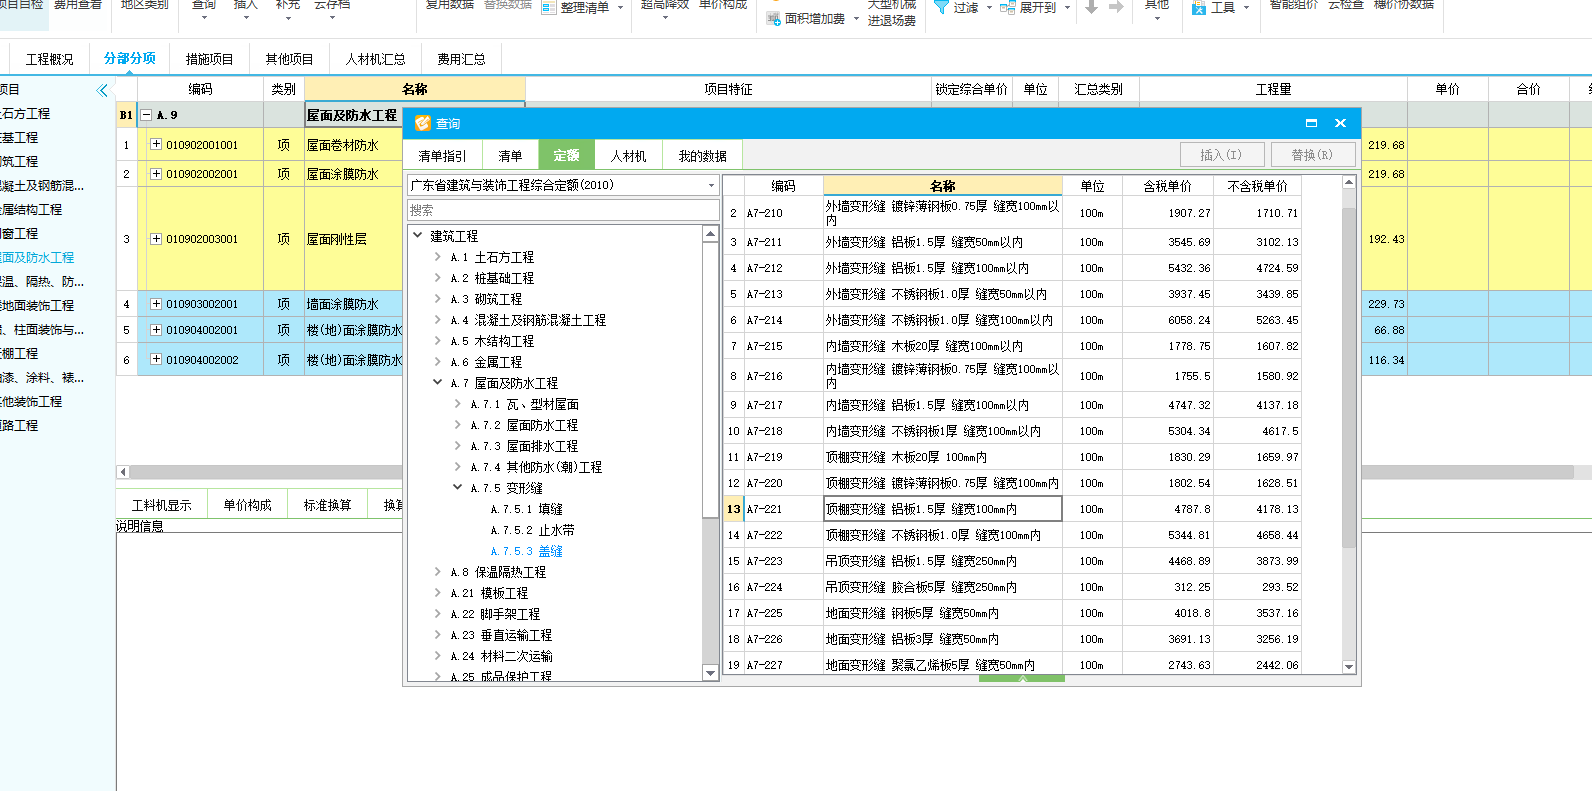Open the 广东省建筑与装饰工程综合定额(2010) combo box
The height and width of the screenshot is (791, 1592).
click(x=563, y=185)
